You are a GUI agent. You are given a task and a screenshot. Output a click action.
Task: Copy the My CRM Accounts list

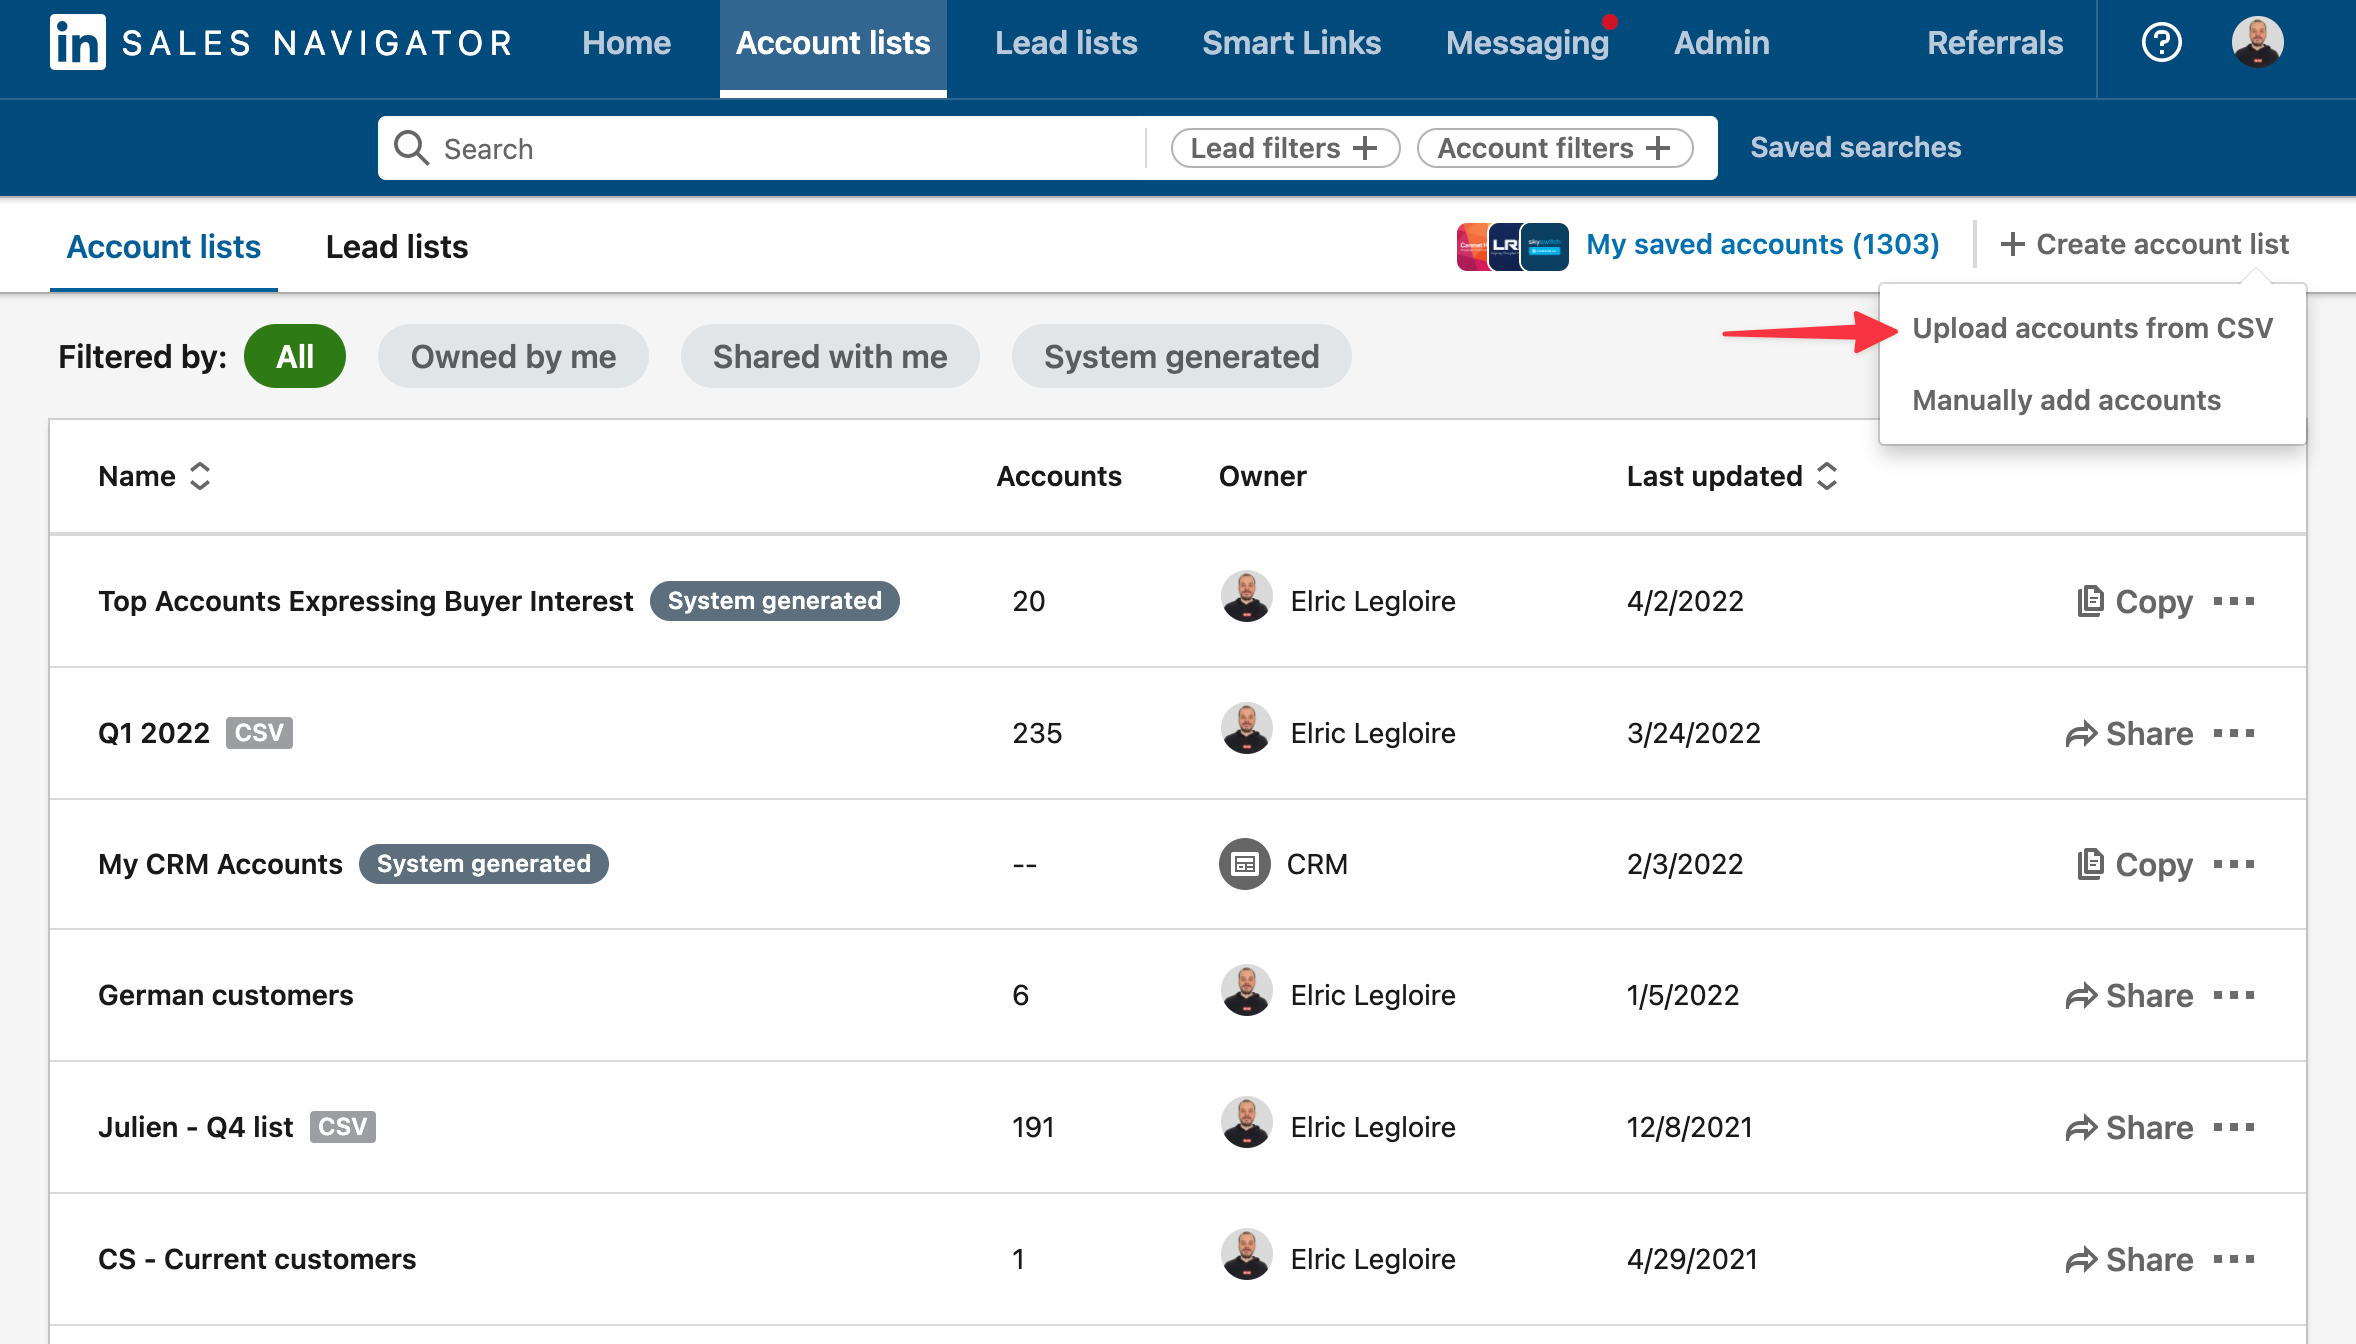click(2134, 864)
